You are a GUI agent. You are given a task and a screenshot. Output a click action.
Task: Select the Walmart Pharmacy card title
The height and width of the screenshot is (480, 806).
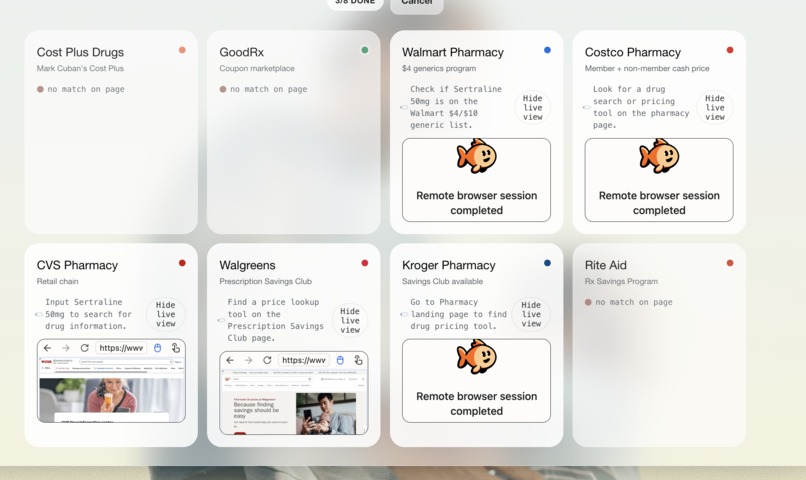(x=453, y=52)
